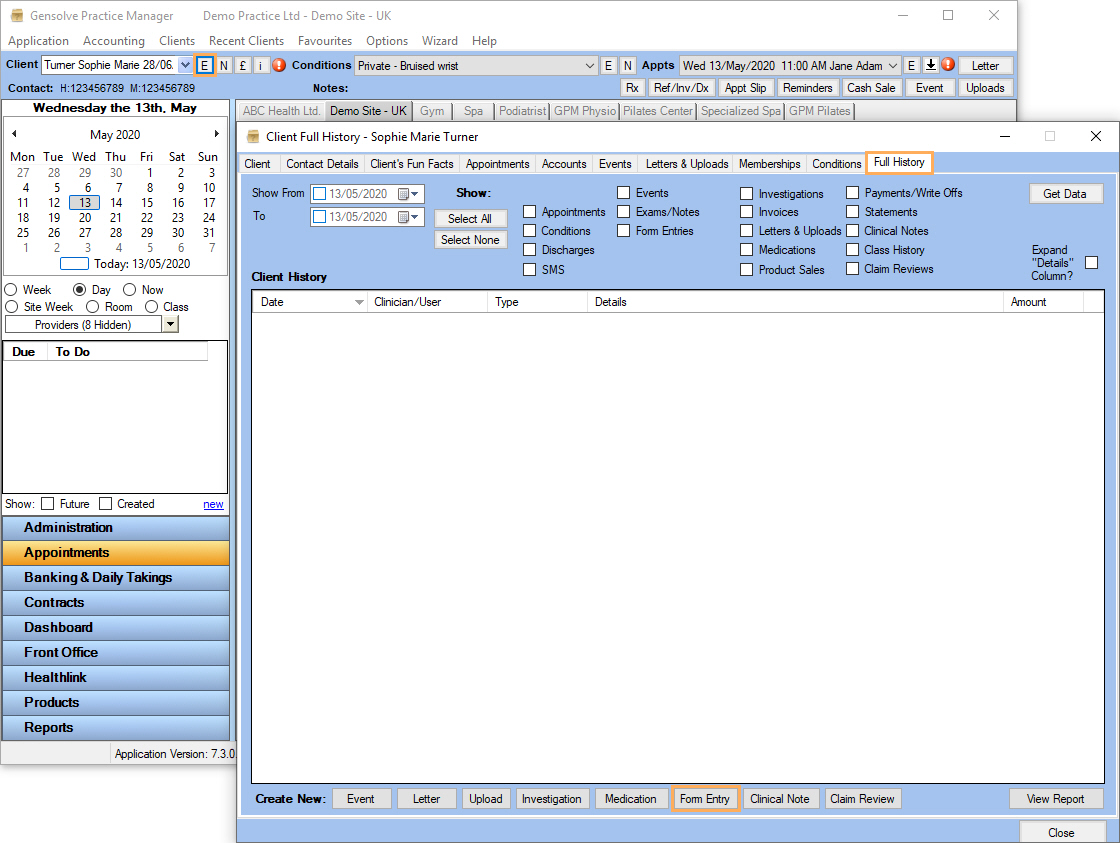Click the Select All button
This screenshot has width=1120, height=843.
pos(470,219)
